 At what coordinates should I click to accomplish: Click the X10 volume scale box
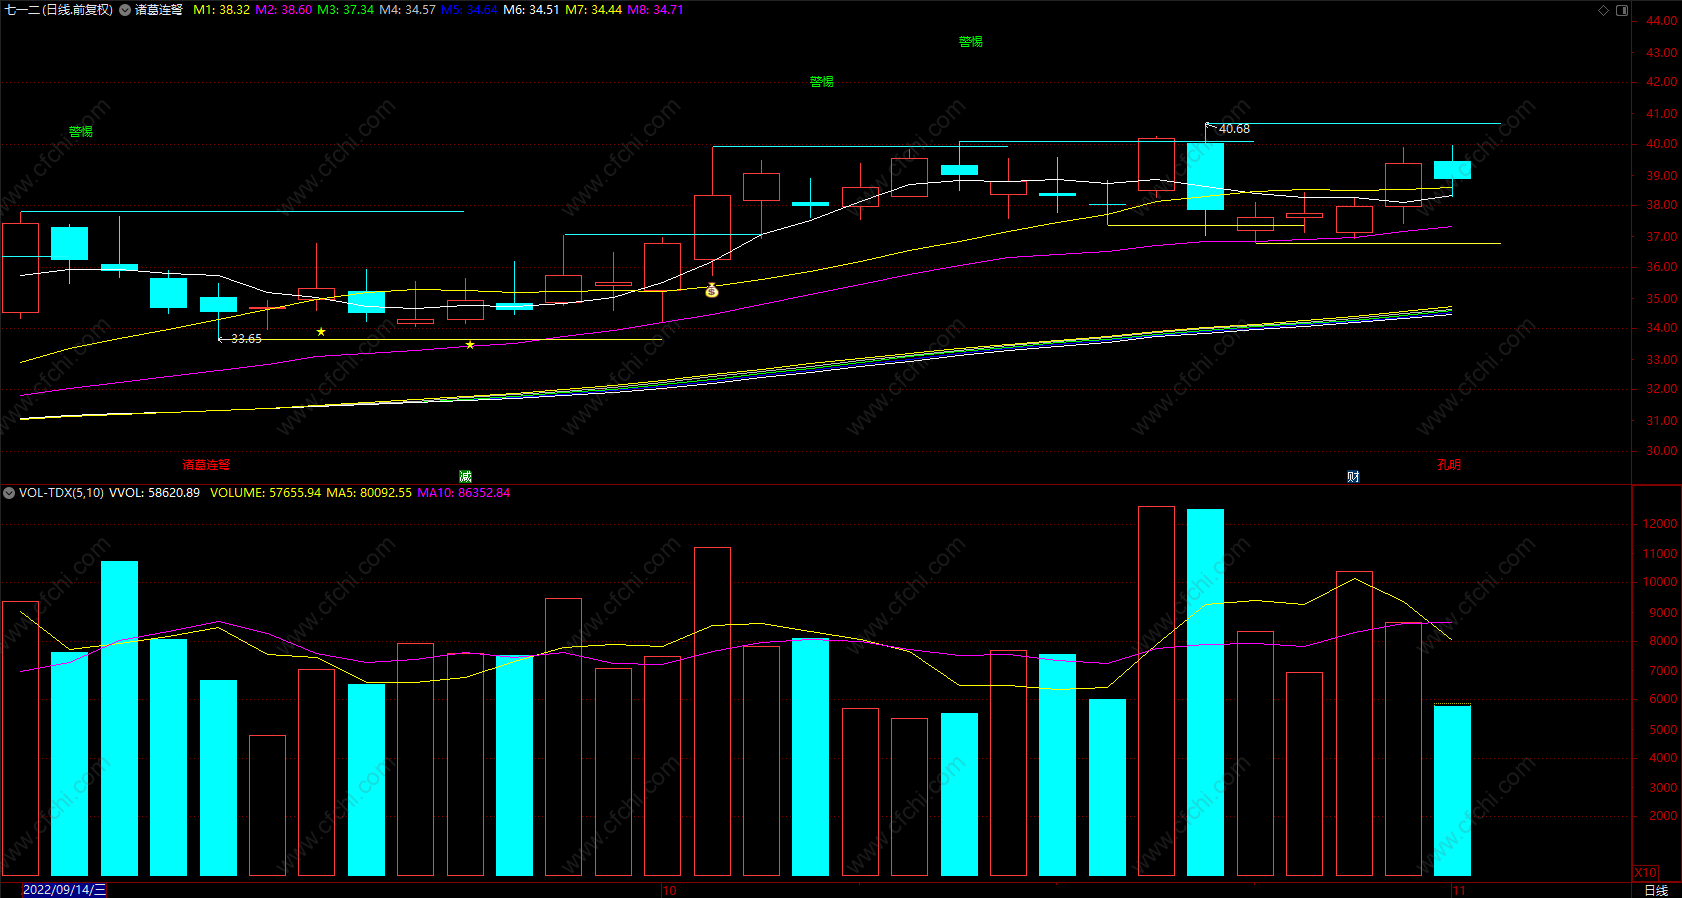tap(1645, 873)
